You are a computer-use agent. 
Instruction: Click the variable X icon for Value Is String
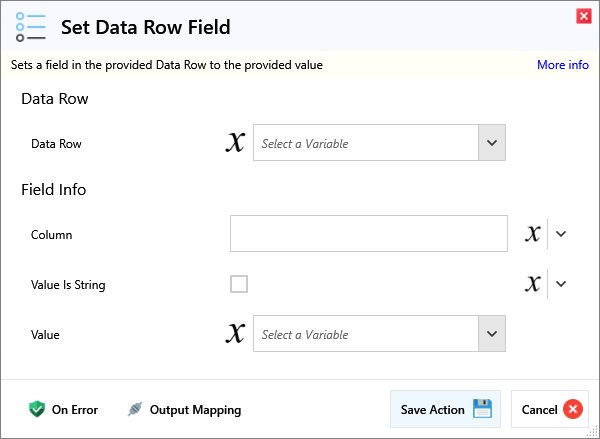click(x=533, y=284)
